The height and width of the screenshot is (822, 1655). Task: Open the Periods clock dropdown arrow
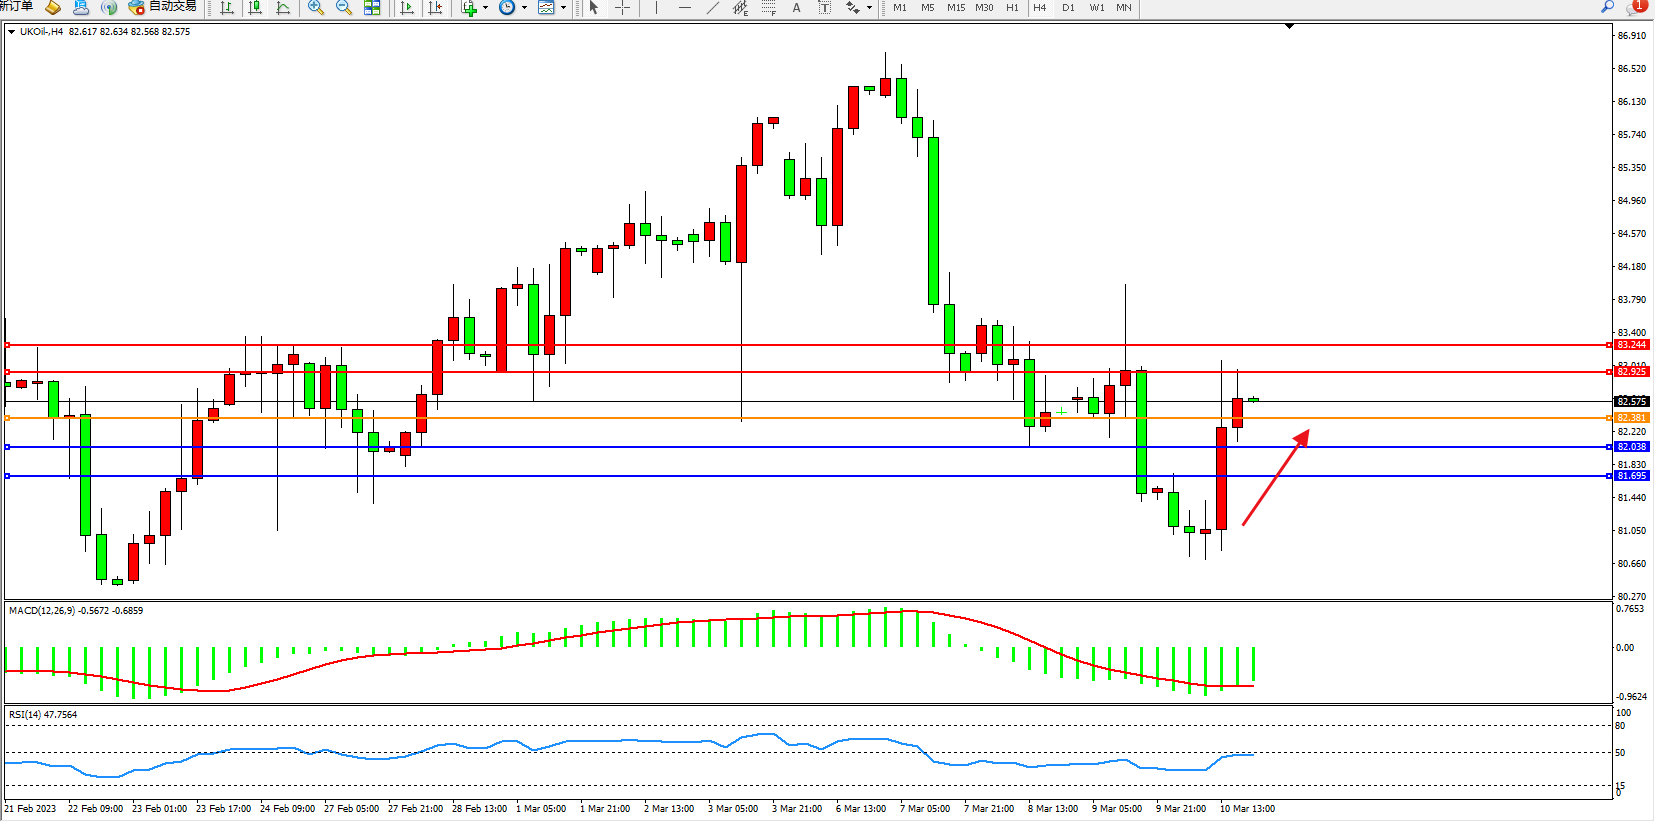point(524,8)
